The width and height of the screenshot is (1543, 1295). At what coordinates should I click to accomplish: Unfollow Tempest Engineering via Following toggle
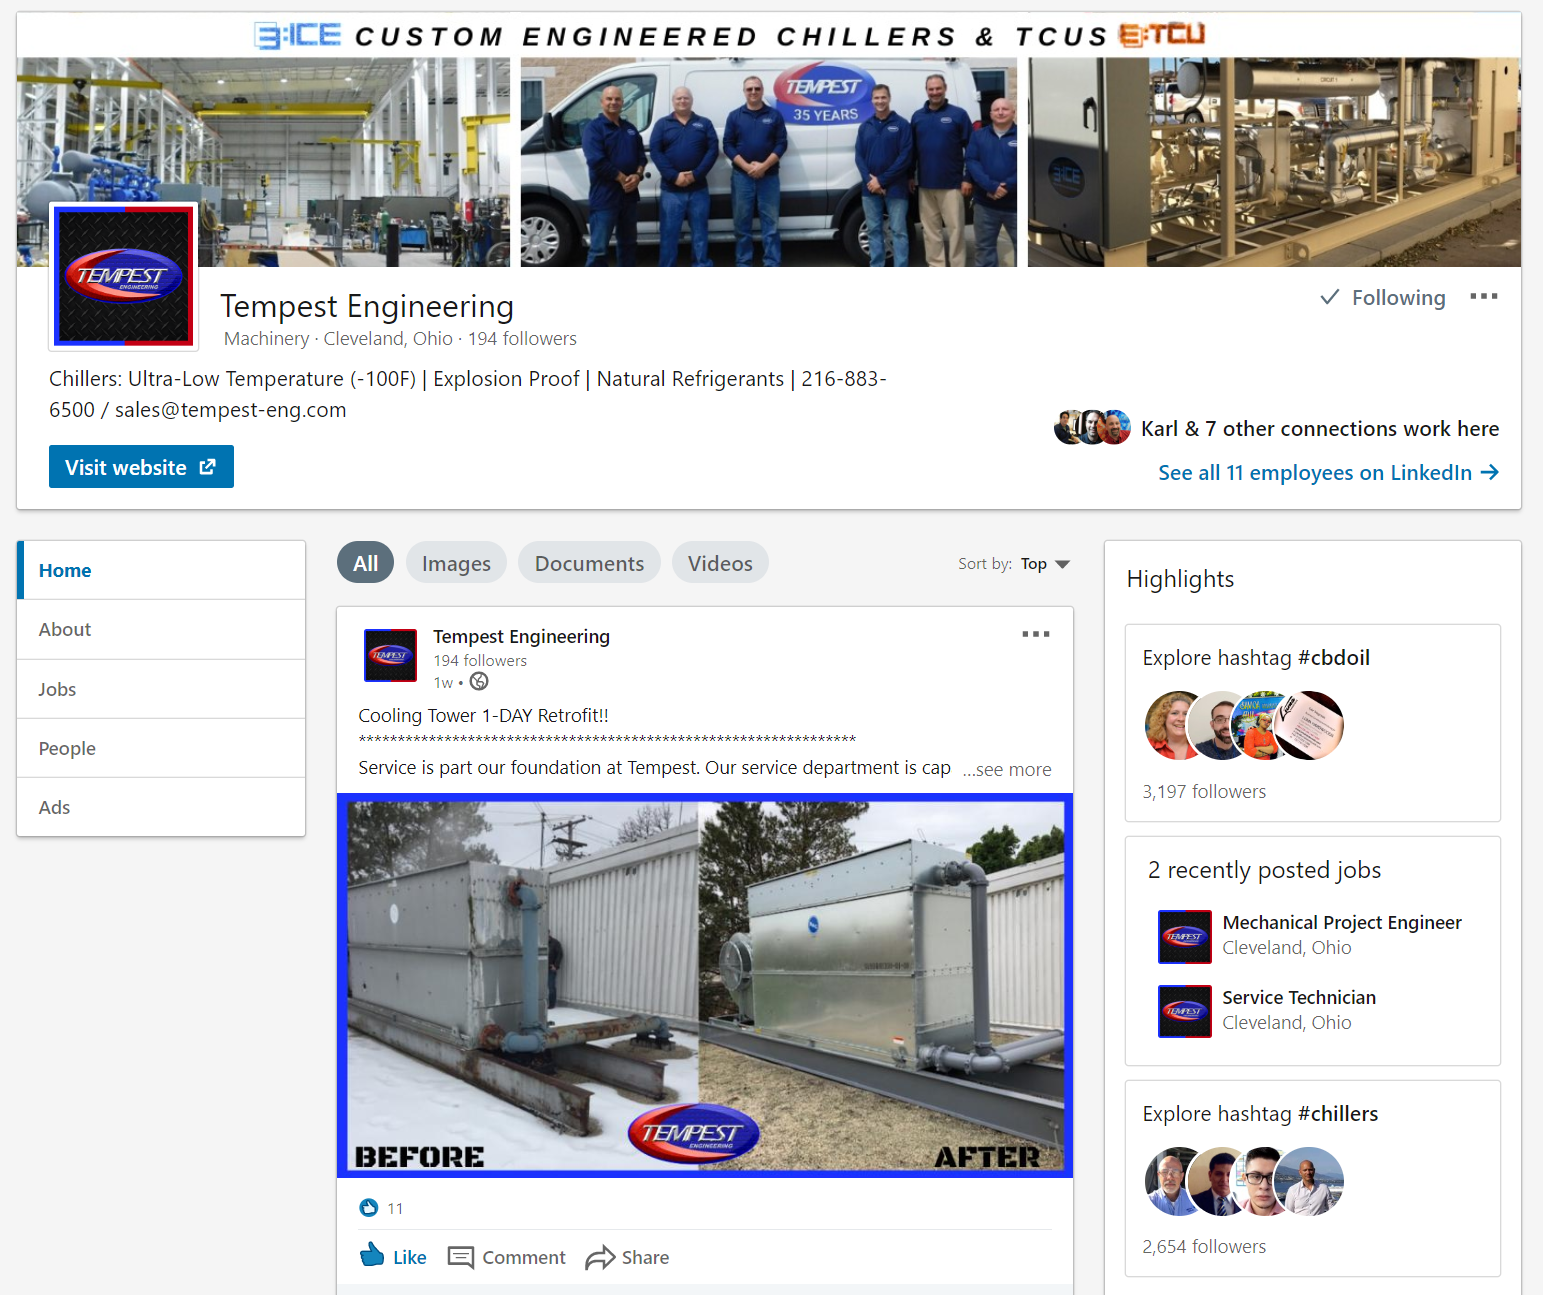point(1382,297)
